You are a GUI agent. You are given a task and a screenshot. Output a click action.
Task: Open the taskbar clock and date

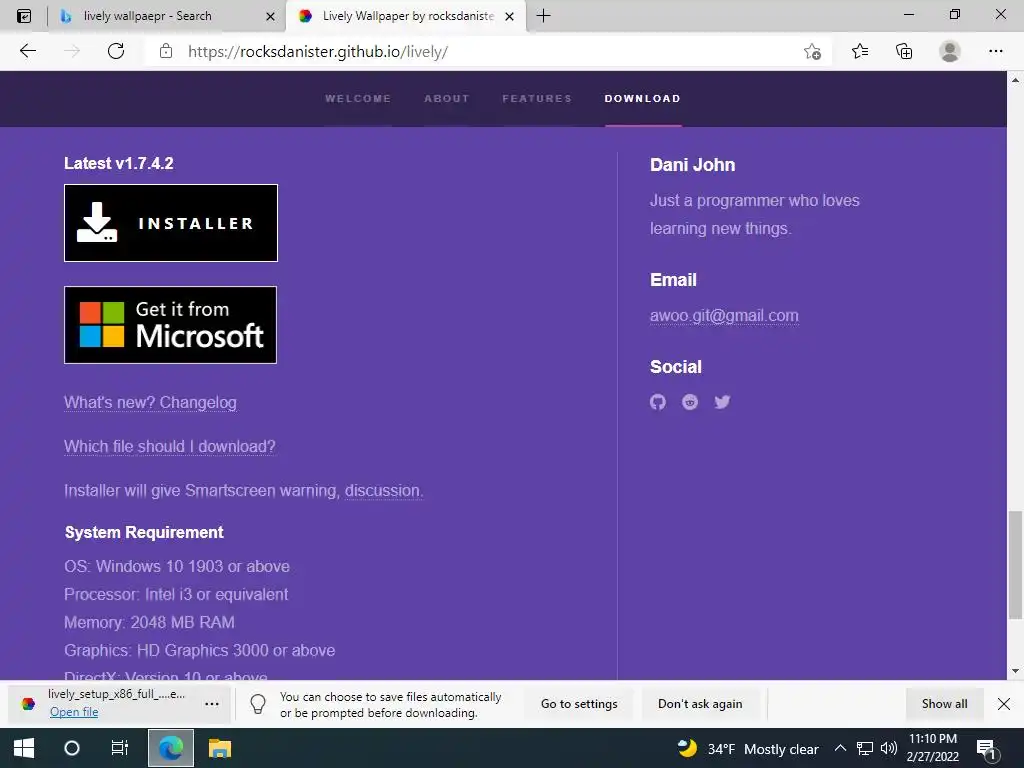[x=933, y=748]
